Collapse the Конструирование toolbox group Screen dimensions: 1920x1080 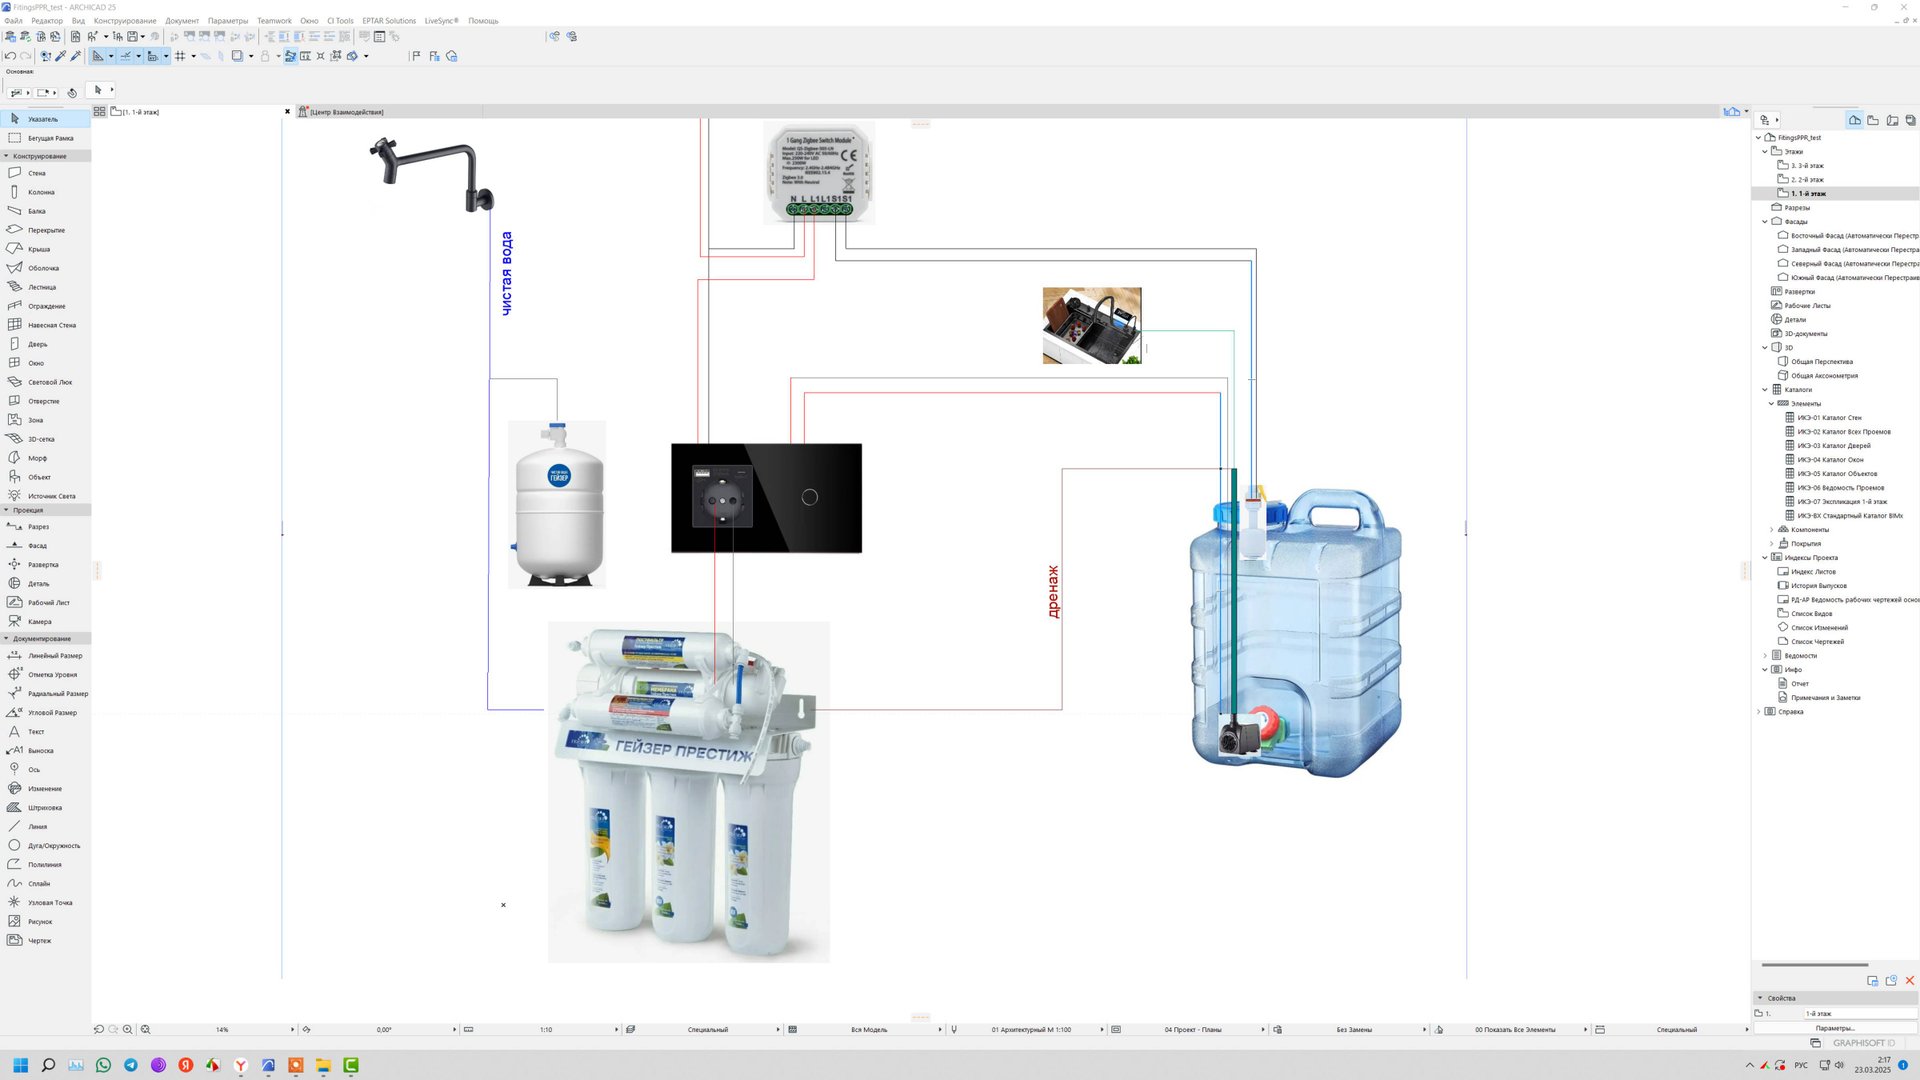[6, 156]
